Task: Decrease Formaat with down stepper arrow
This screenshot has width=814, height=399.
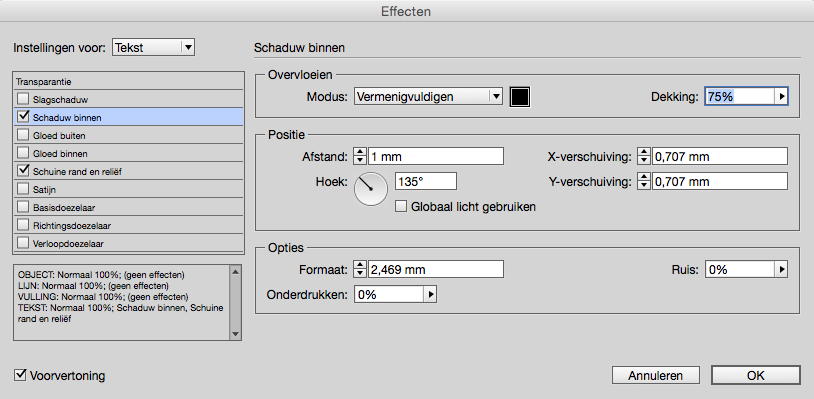Action: (360, 273)
